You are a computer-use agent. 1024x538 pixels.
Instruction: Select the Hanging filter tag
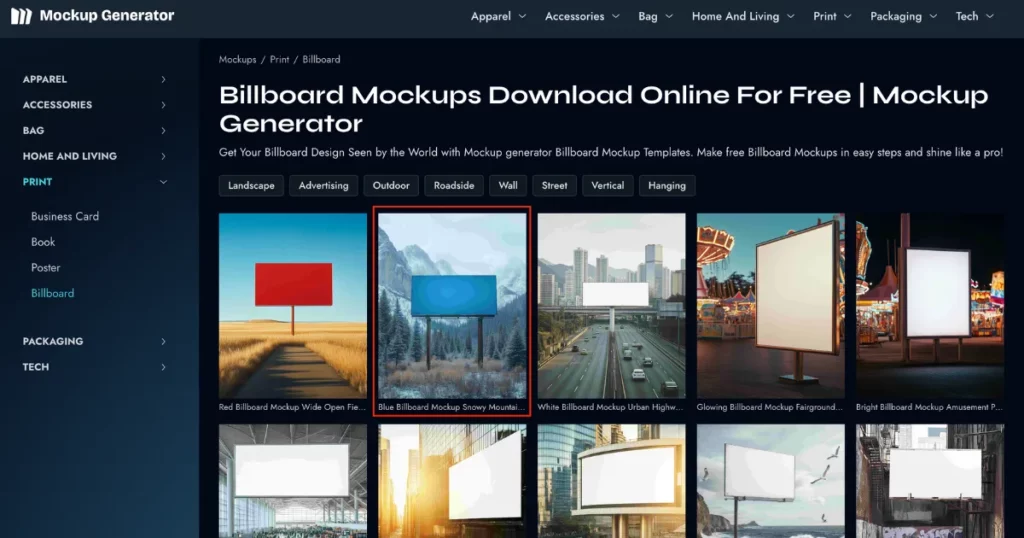click(x=667, y=185)
